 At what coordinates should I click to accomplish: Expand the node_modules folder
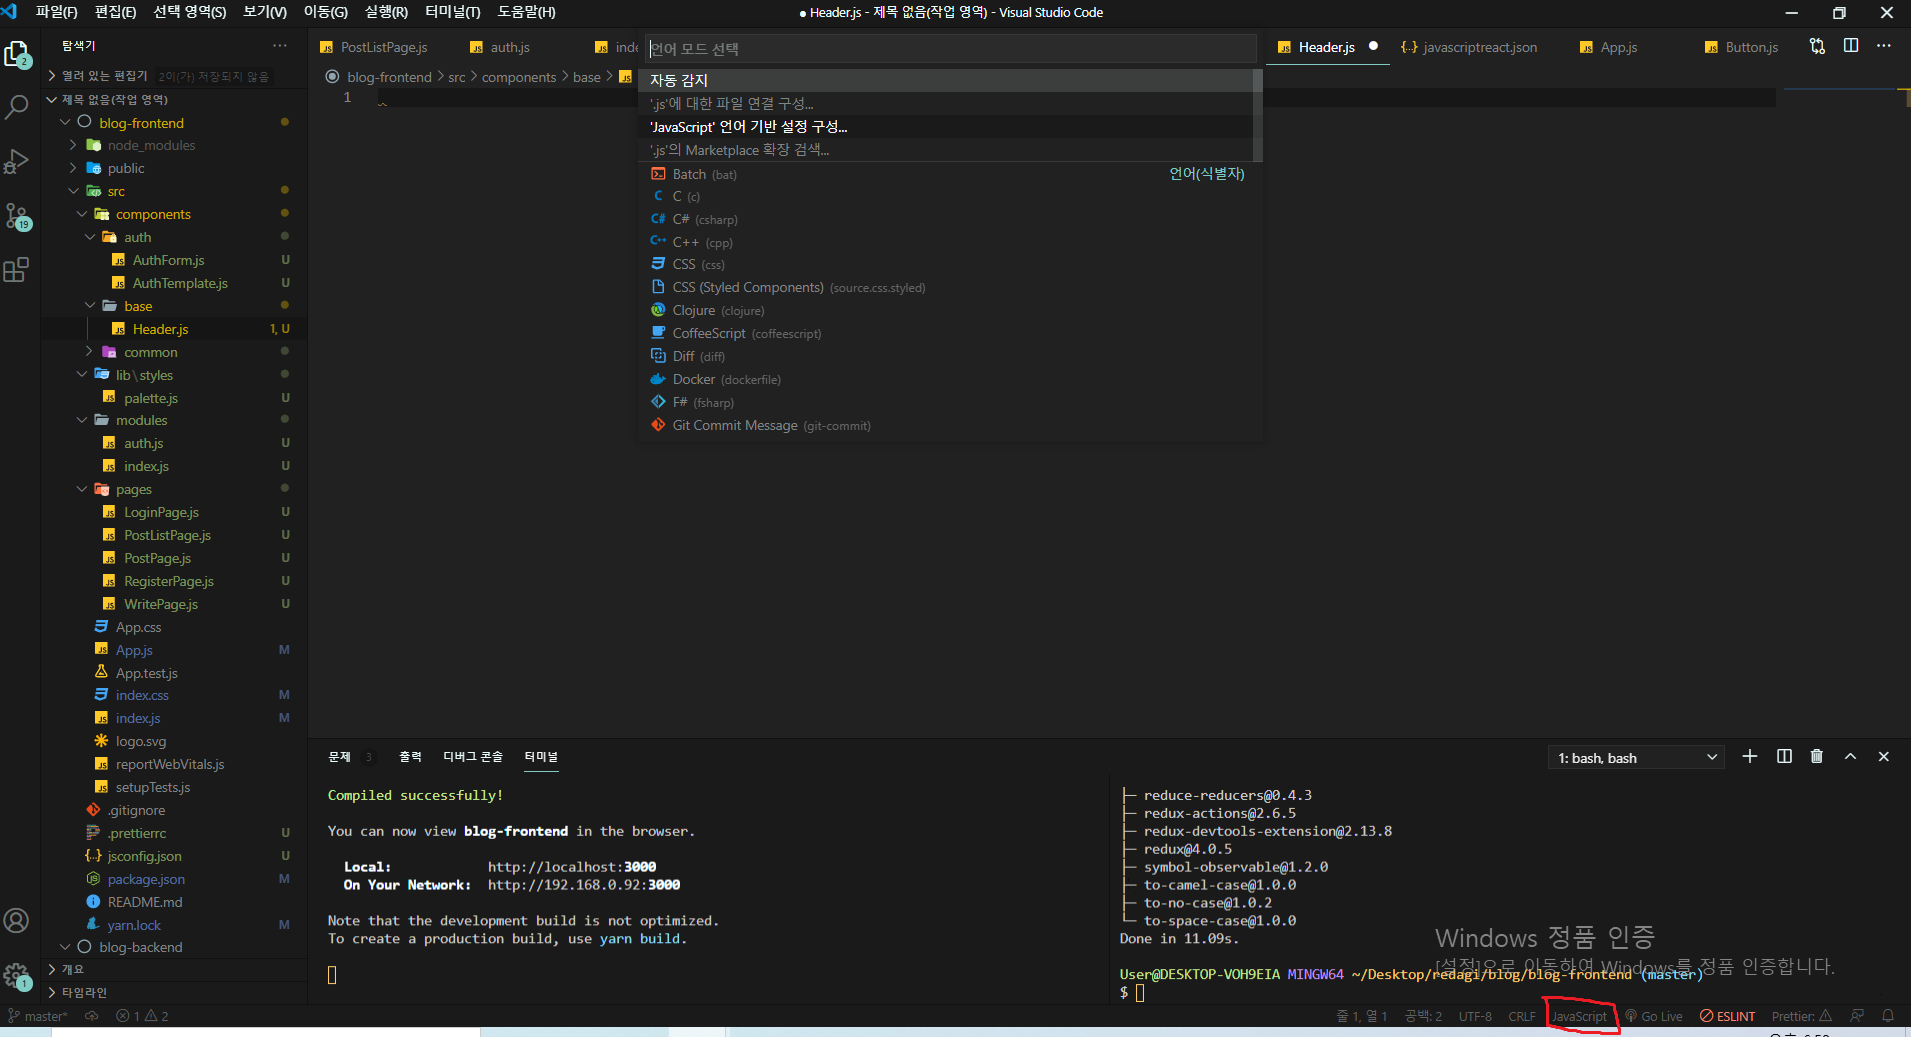point(73,145)
